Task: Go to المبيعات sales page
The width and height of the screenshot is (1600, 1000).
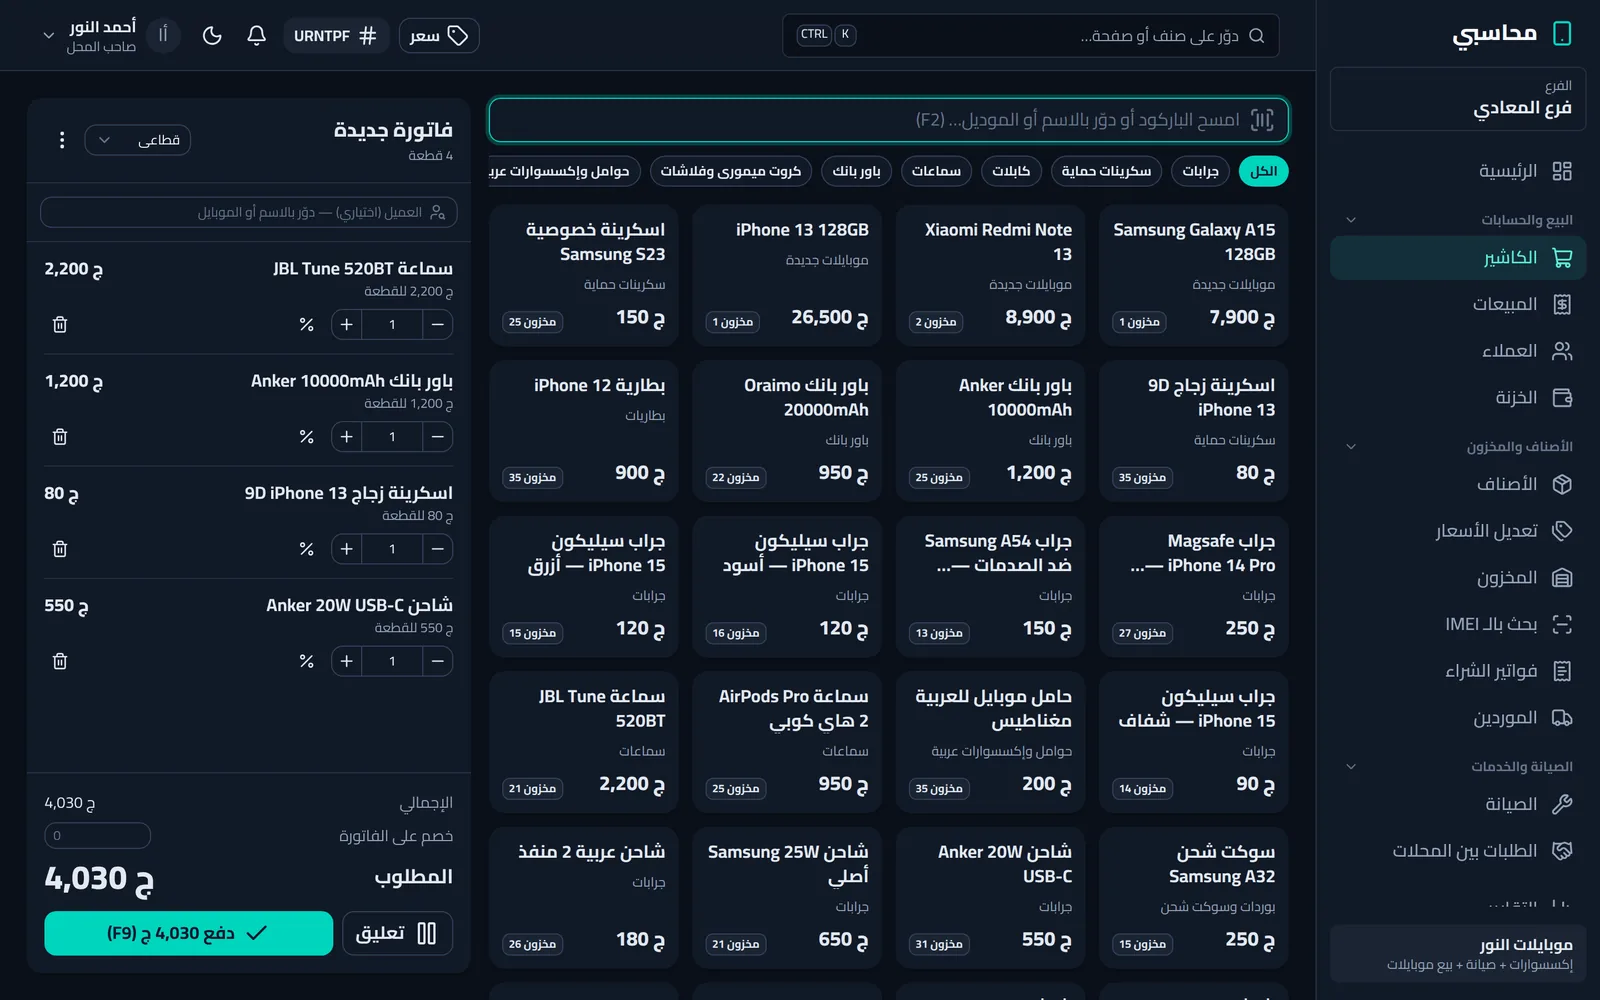Action: click(x=1458, y=304)
